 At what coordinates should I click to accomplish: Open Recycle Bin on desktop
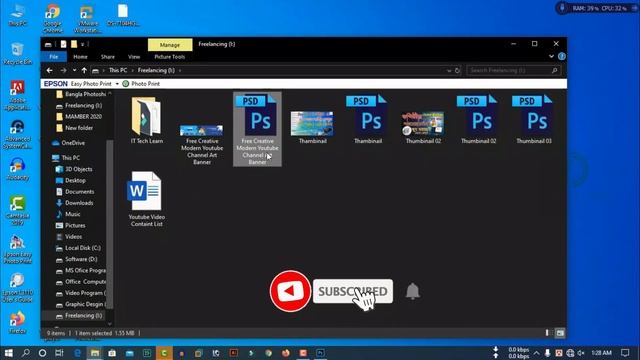pyautogui.click(x=17, y=53)
